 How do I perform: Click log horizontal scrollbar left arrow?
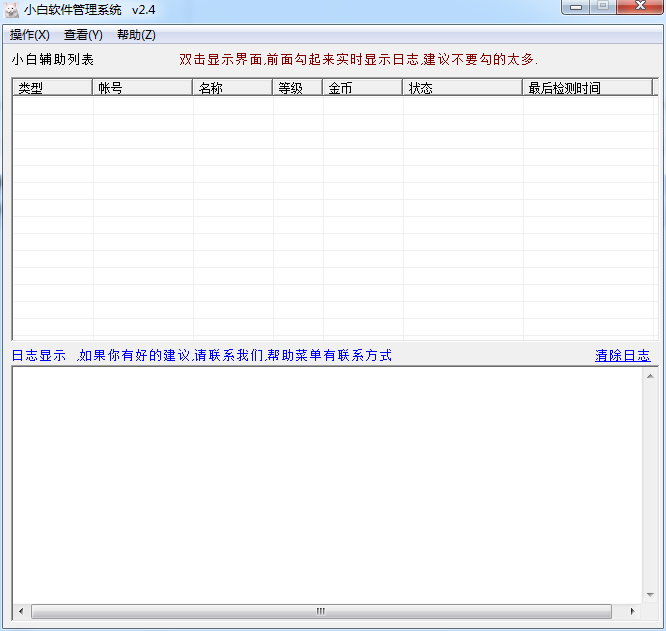pyautogui.click(x=21, y=611)
